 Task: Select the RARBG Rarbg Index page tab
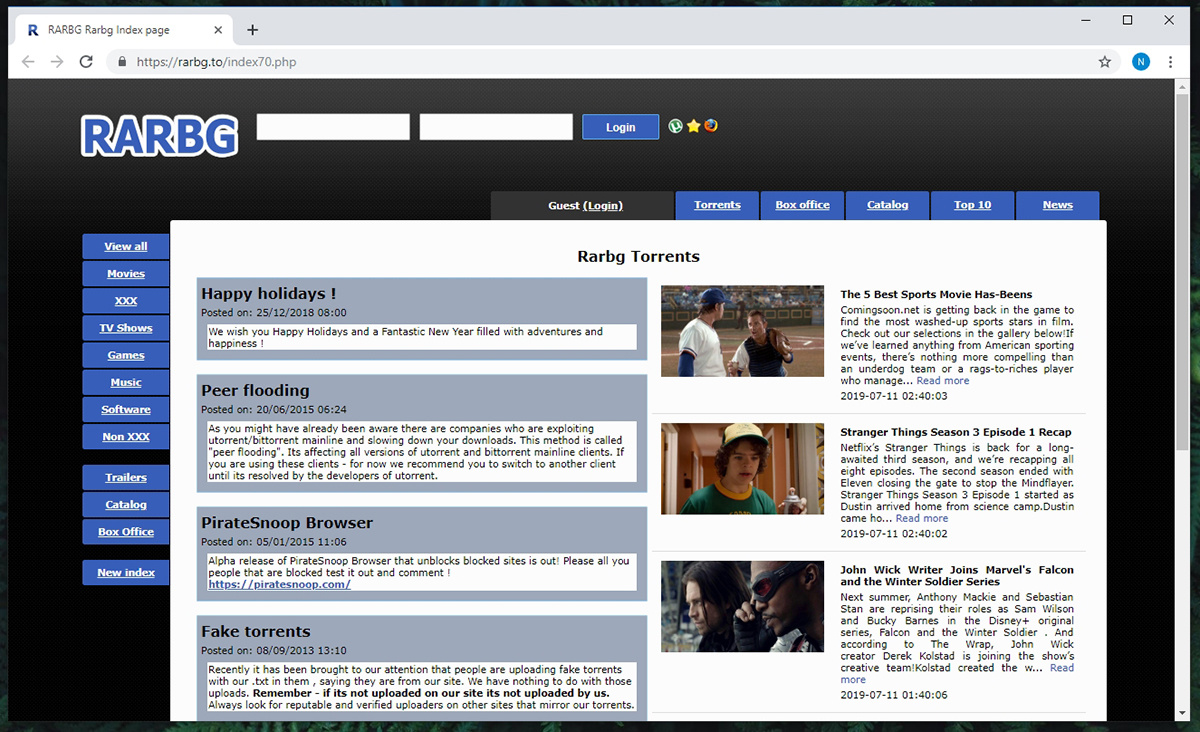(x=122, y=30)
